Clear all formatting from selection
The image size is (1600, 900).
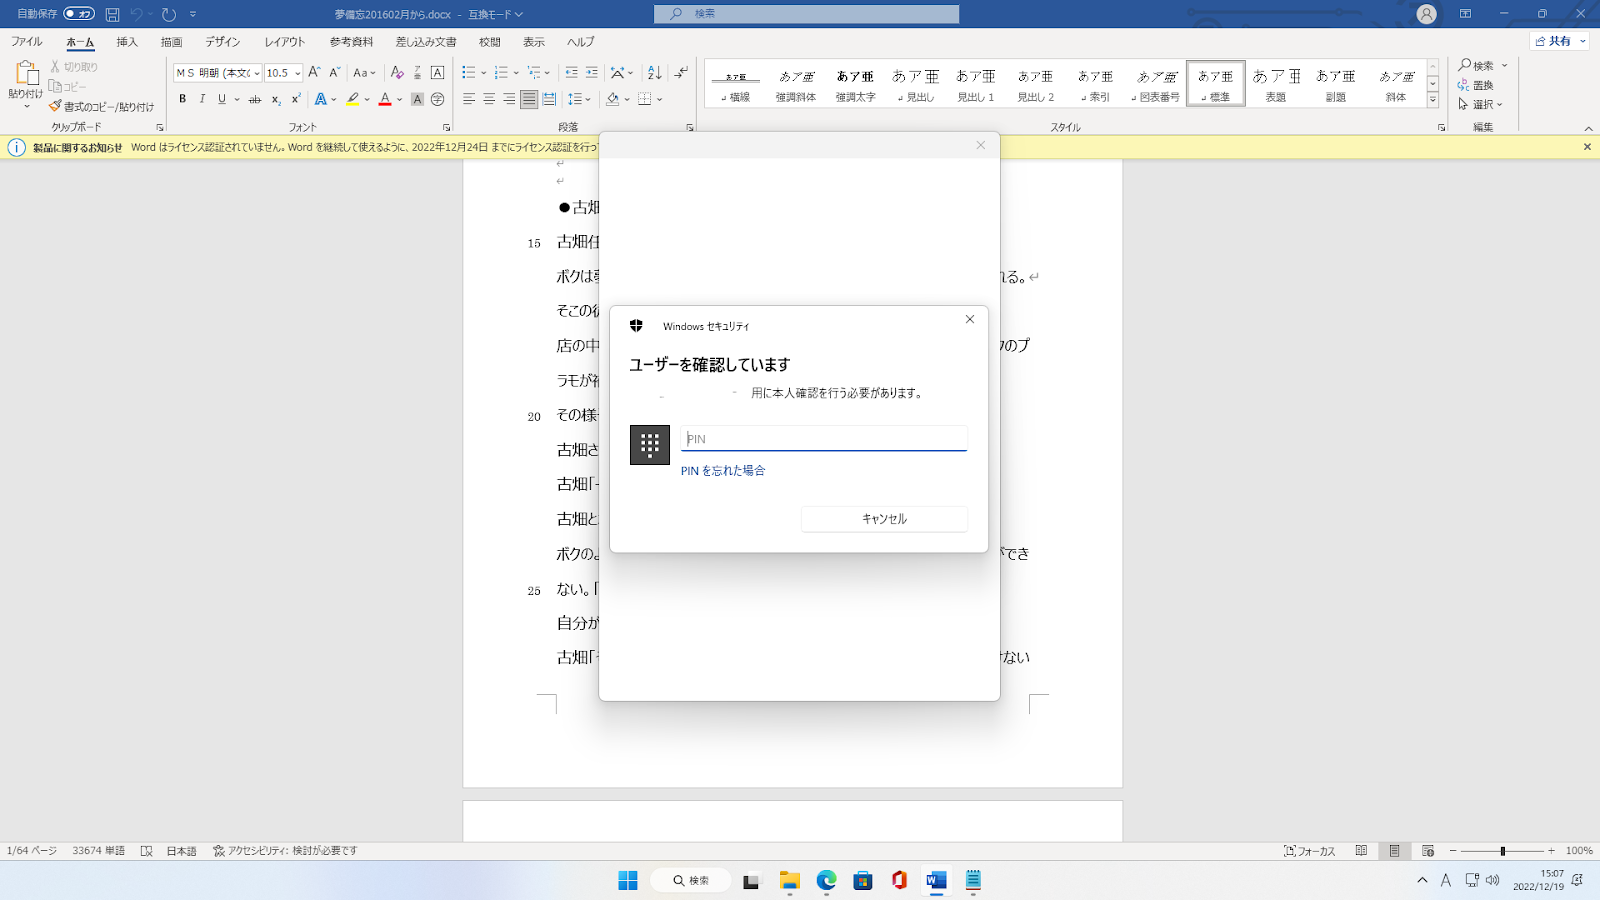(x=397, y=72)
